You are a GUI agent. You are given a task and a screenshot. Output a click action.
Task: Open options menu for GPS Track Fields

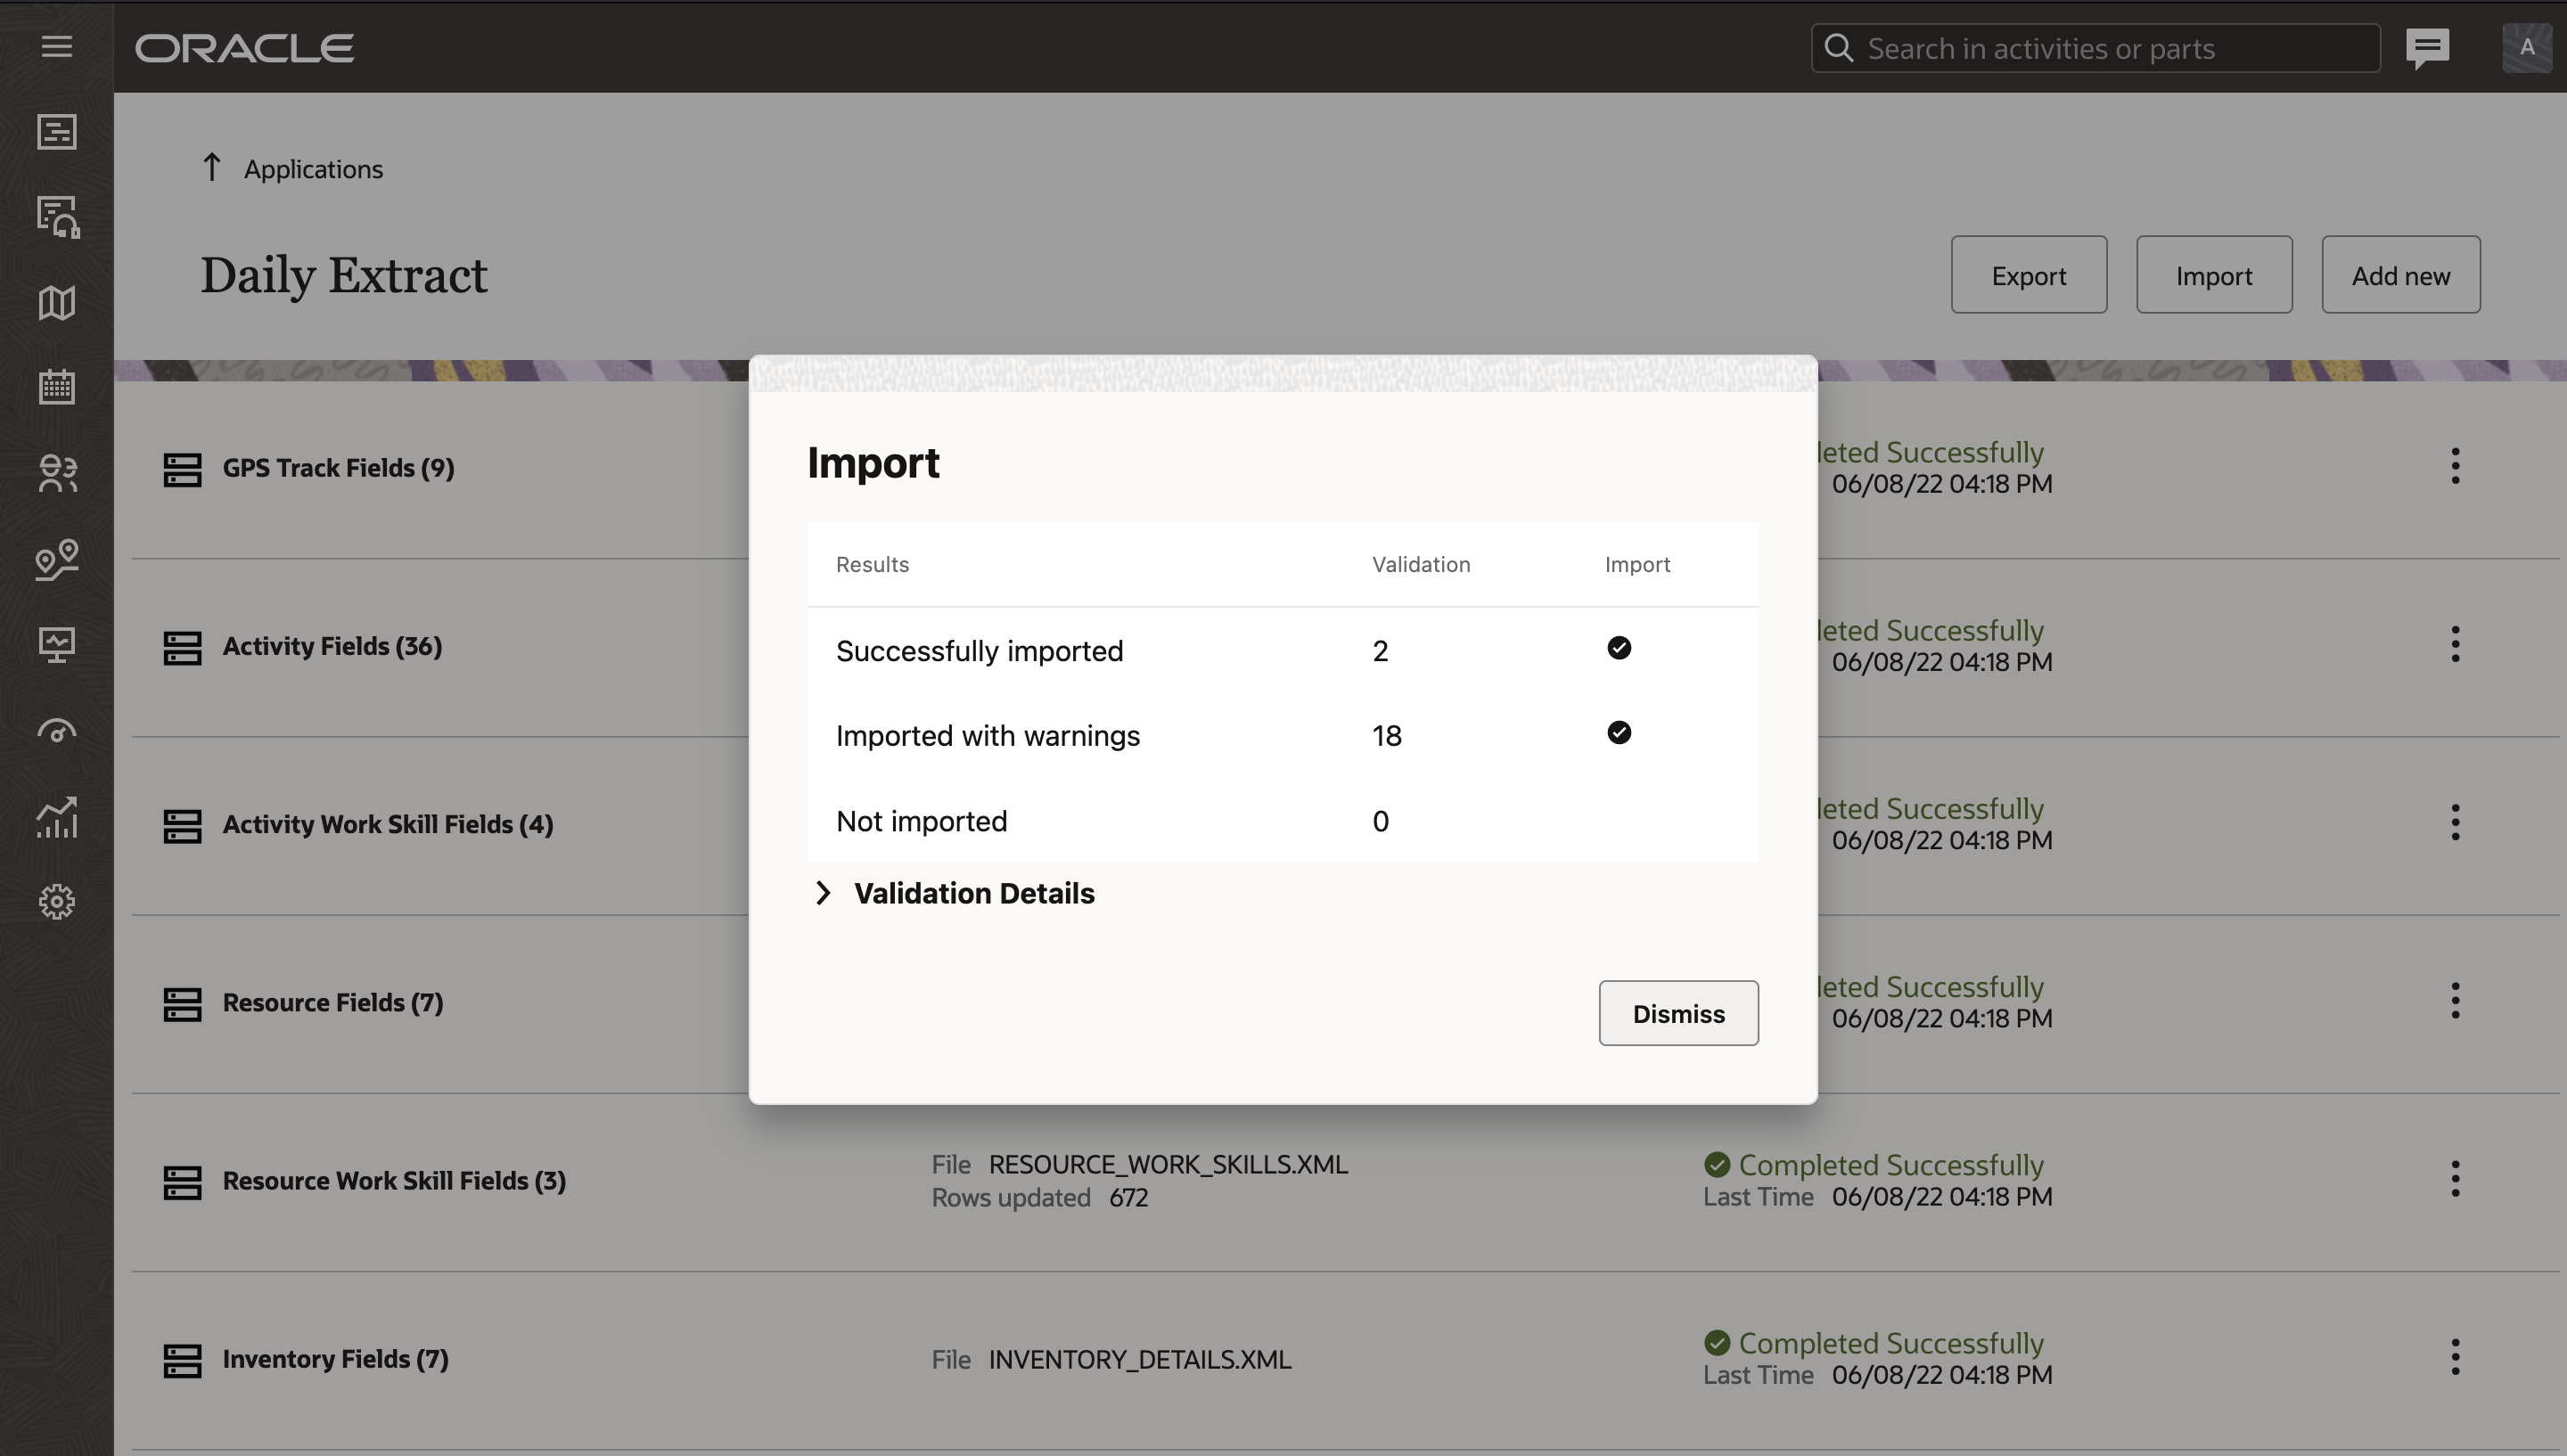2454,467
